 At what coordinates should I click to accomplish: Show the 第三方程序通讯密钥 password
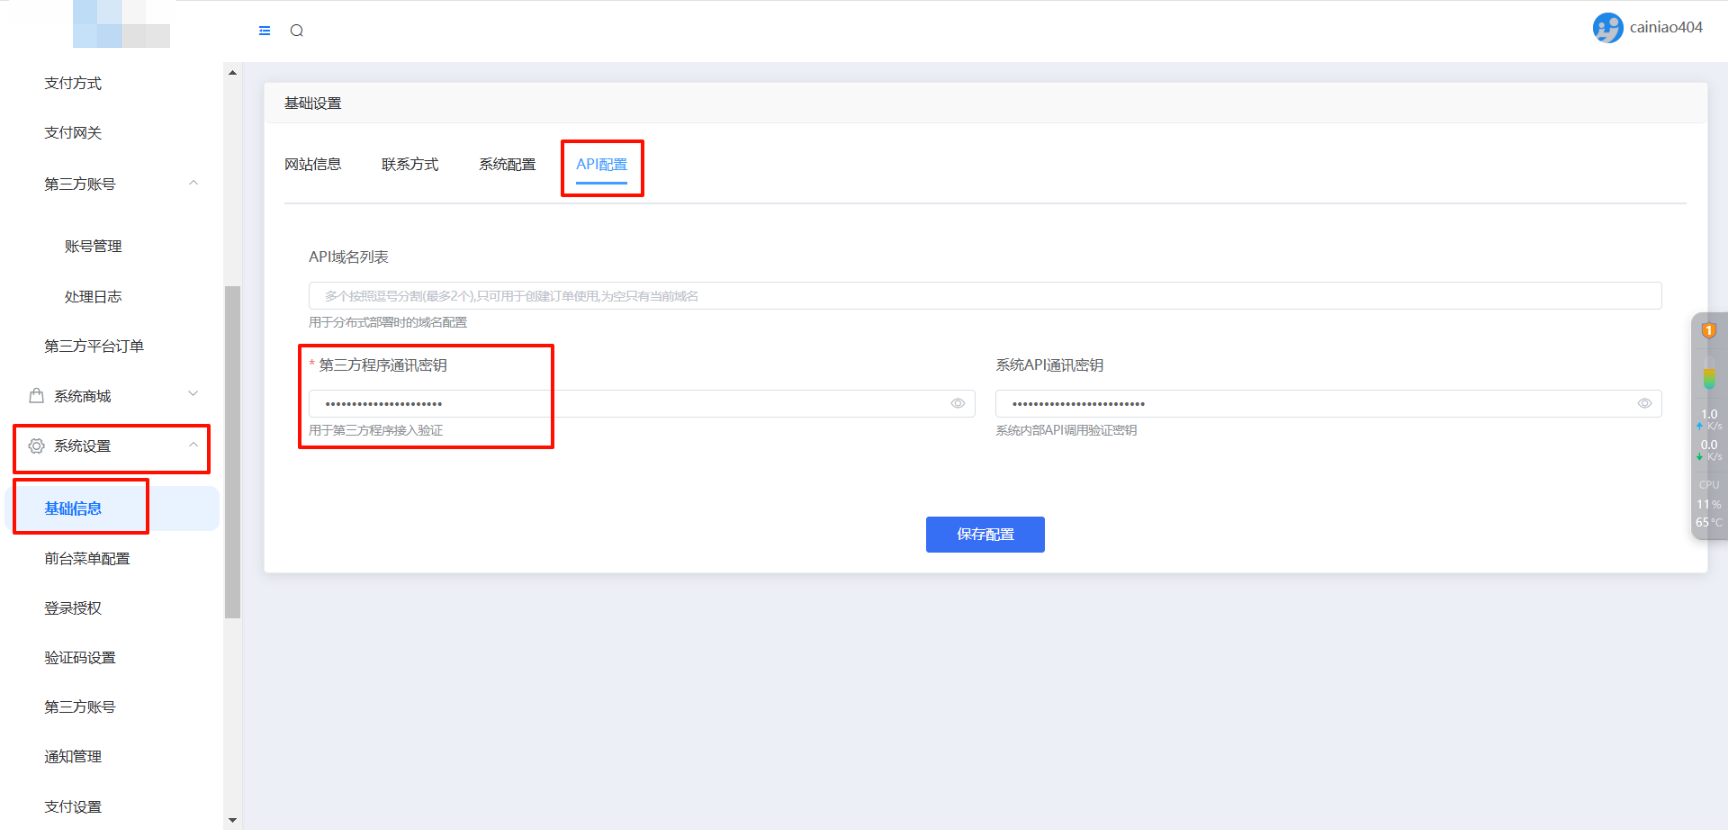[x=957, y=404]
